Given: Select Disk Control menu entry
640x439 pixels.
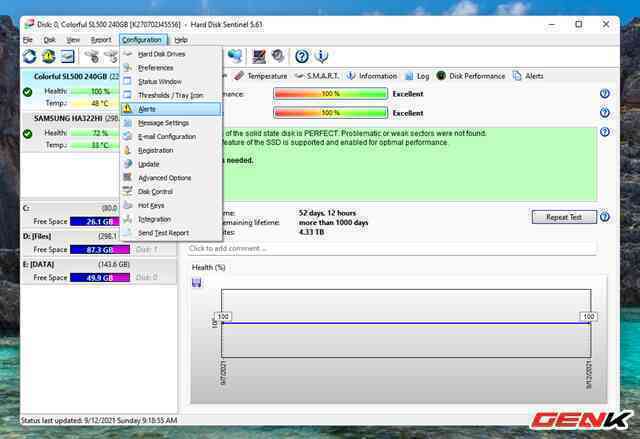Looking at the screenshot, I should pos(171,192).
